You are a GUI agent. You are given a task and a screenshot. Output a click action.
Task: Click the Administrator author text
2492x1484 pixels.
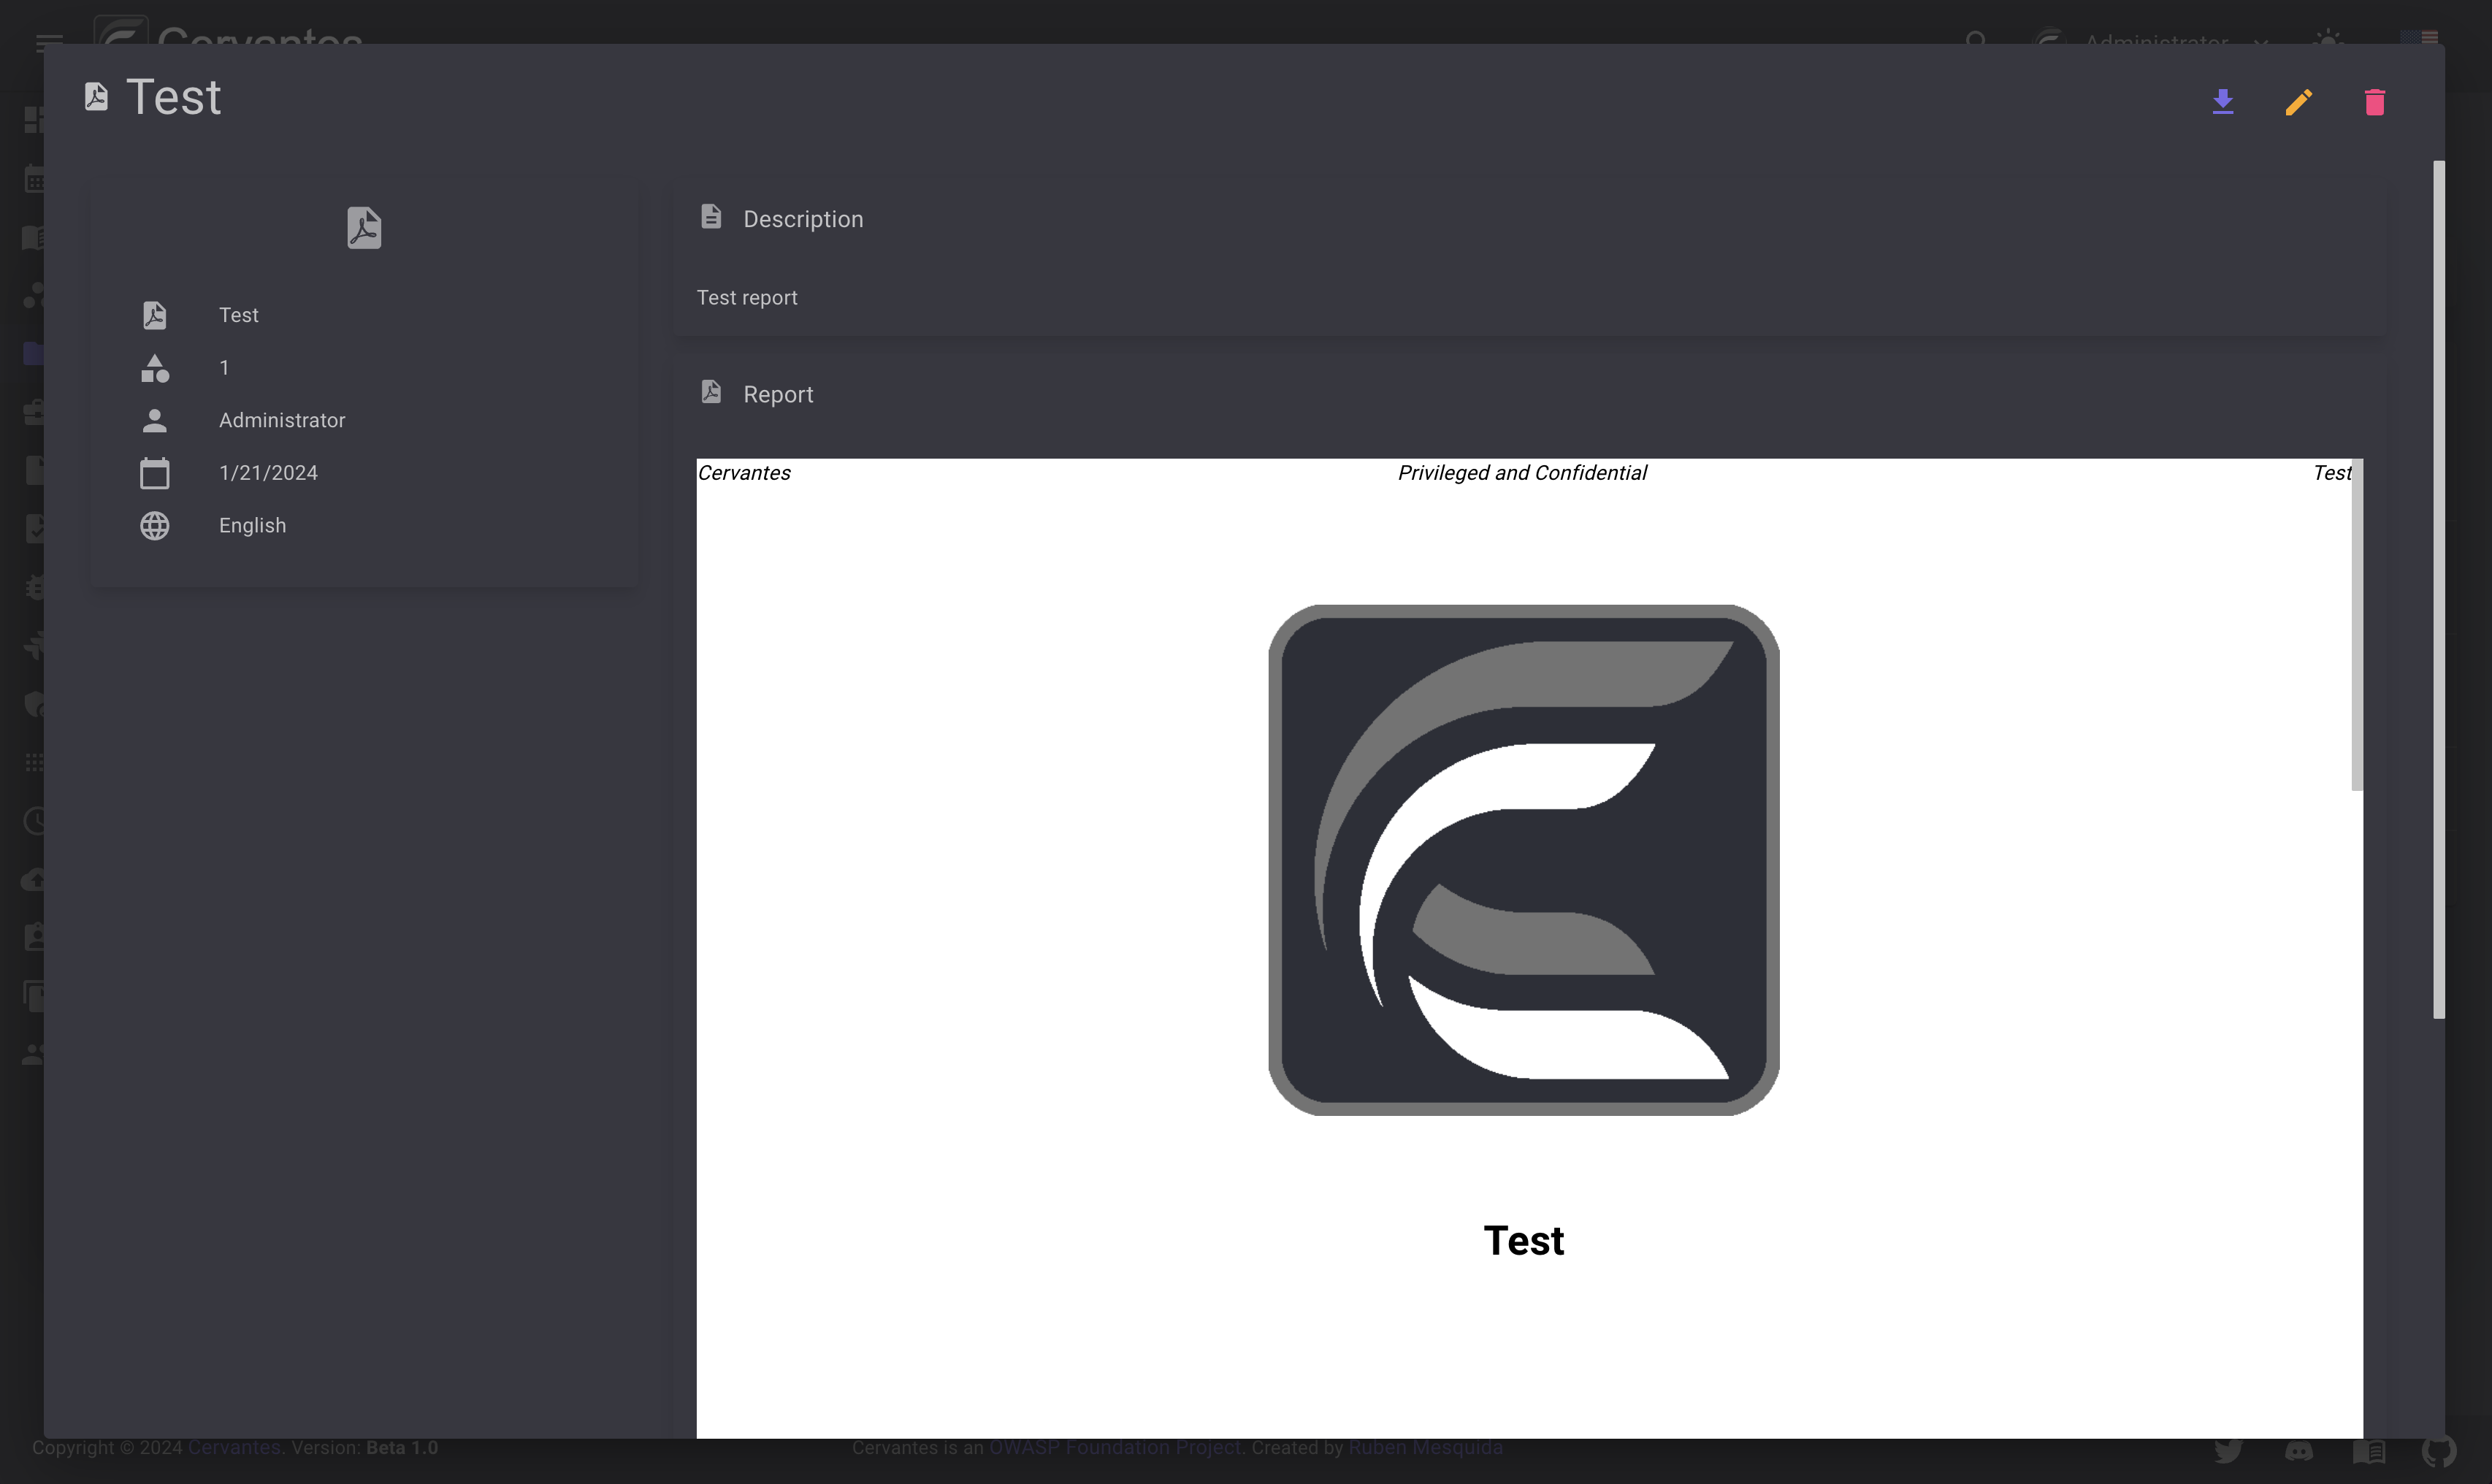coord(282,420)
